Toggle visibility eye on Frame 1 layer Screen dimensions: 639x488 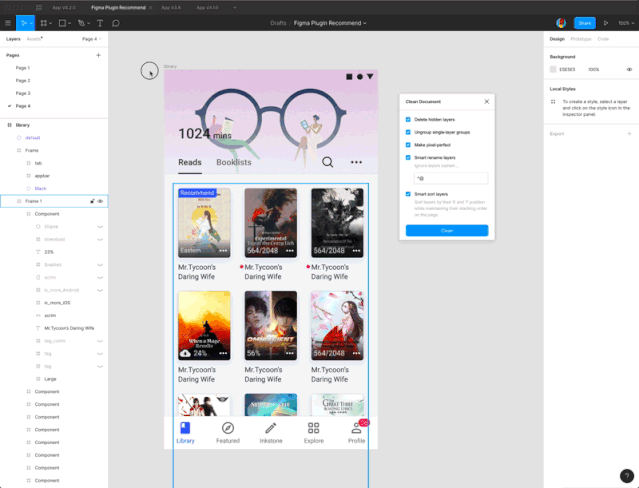pos(100,201)
